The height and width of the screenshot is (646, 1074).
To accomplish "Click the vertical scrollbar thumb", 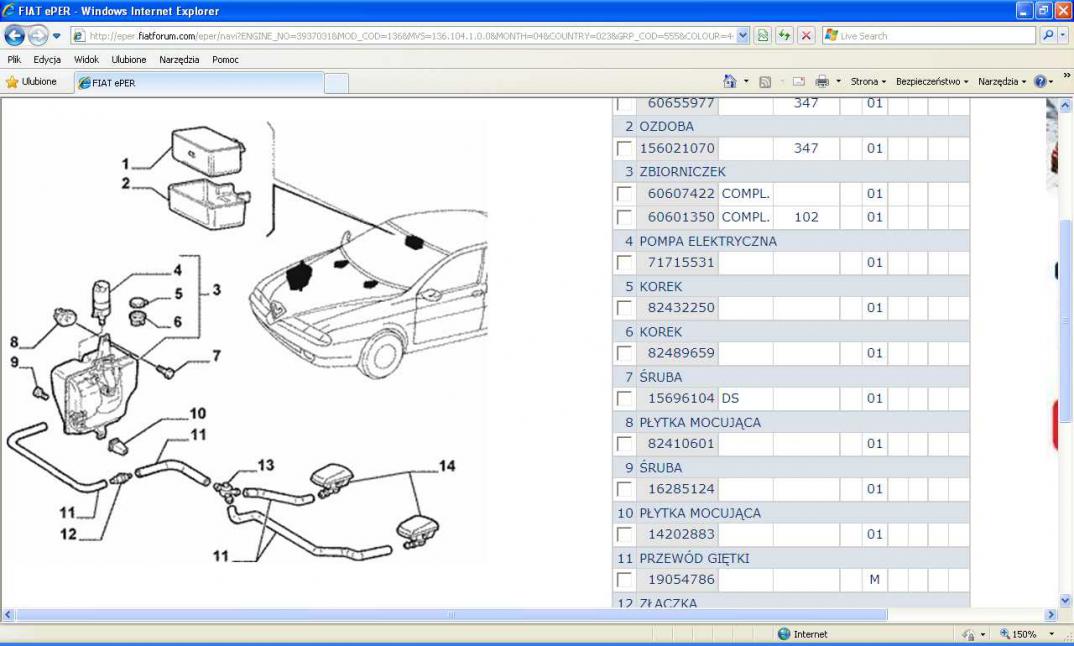I will pyautogui.click(x=1065, y=321).
